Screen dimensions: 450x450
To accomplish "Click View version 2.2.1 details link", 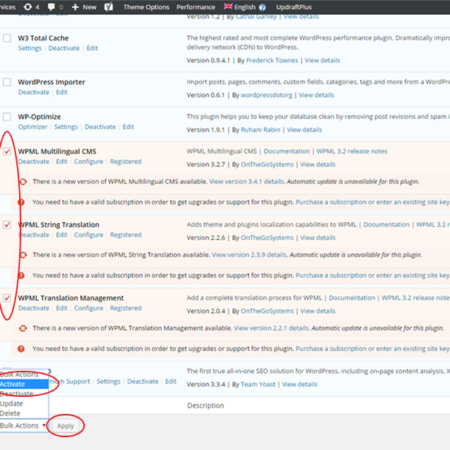I will (x=271, y=328).
